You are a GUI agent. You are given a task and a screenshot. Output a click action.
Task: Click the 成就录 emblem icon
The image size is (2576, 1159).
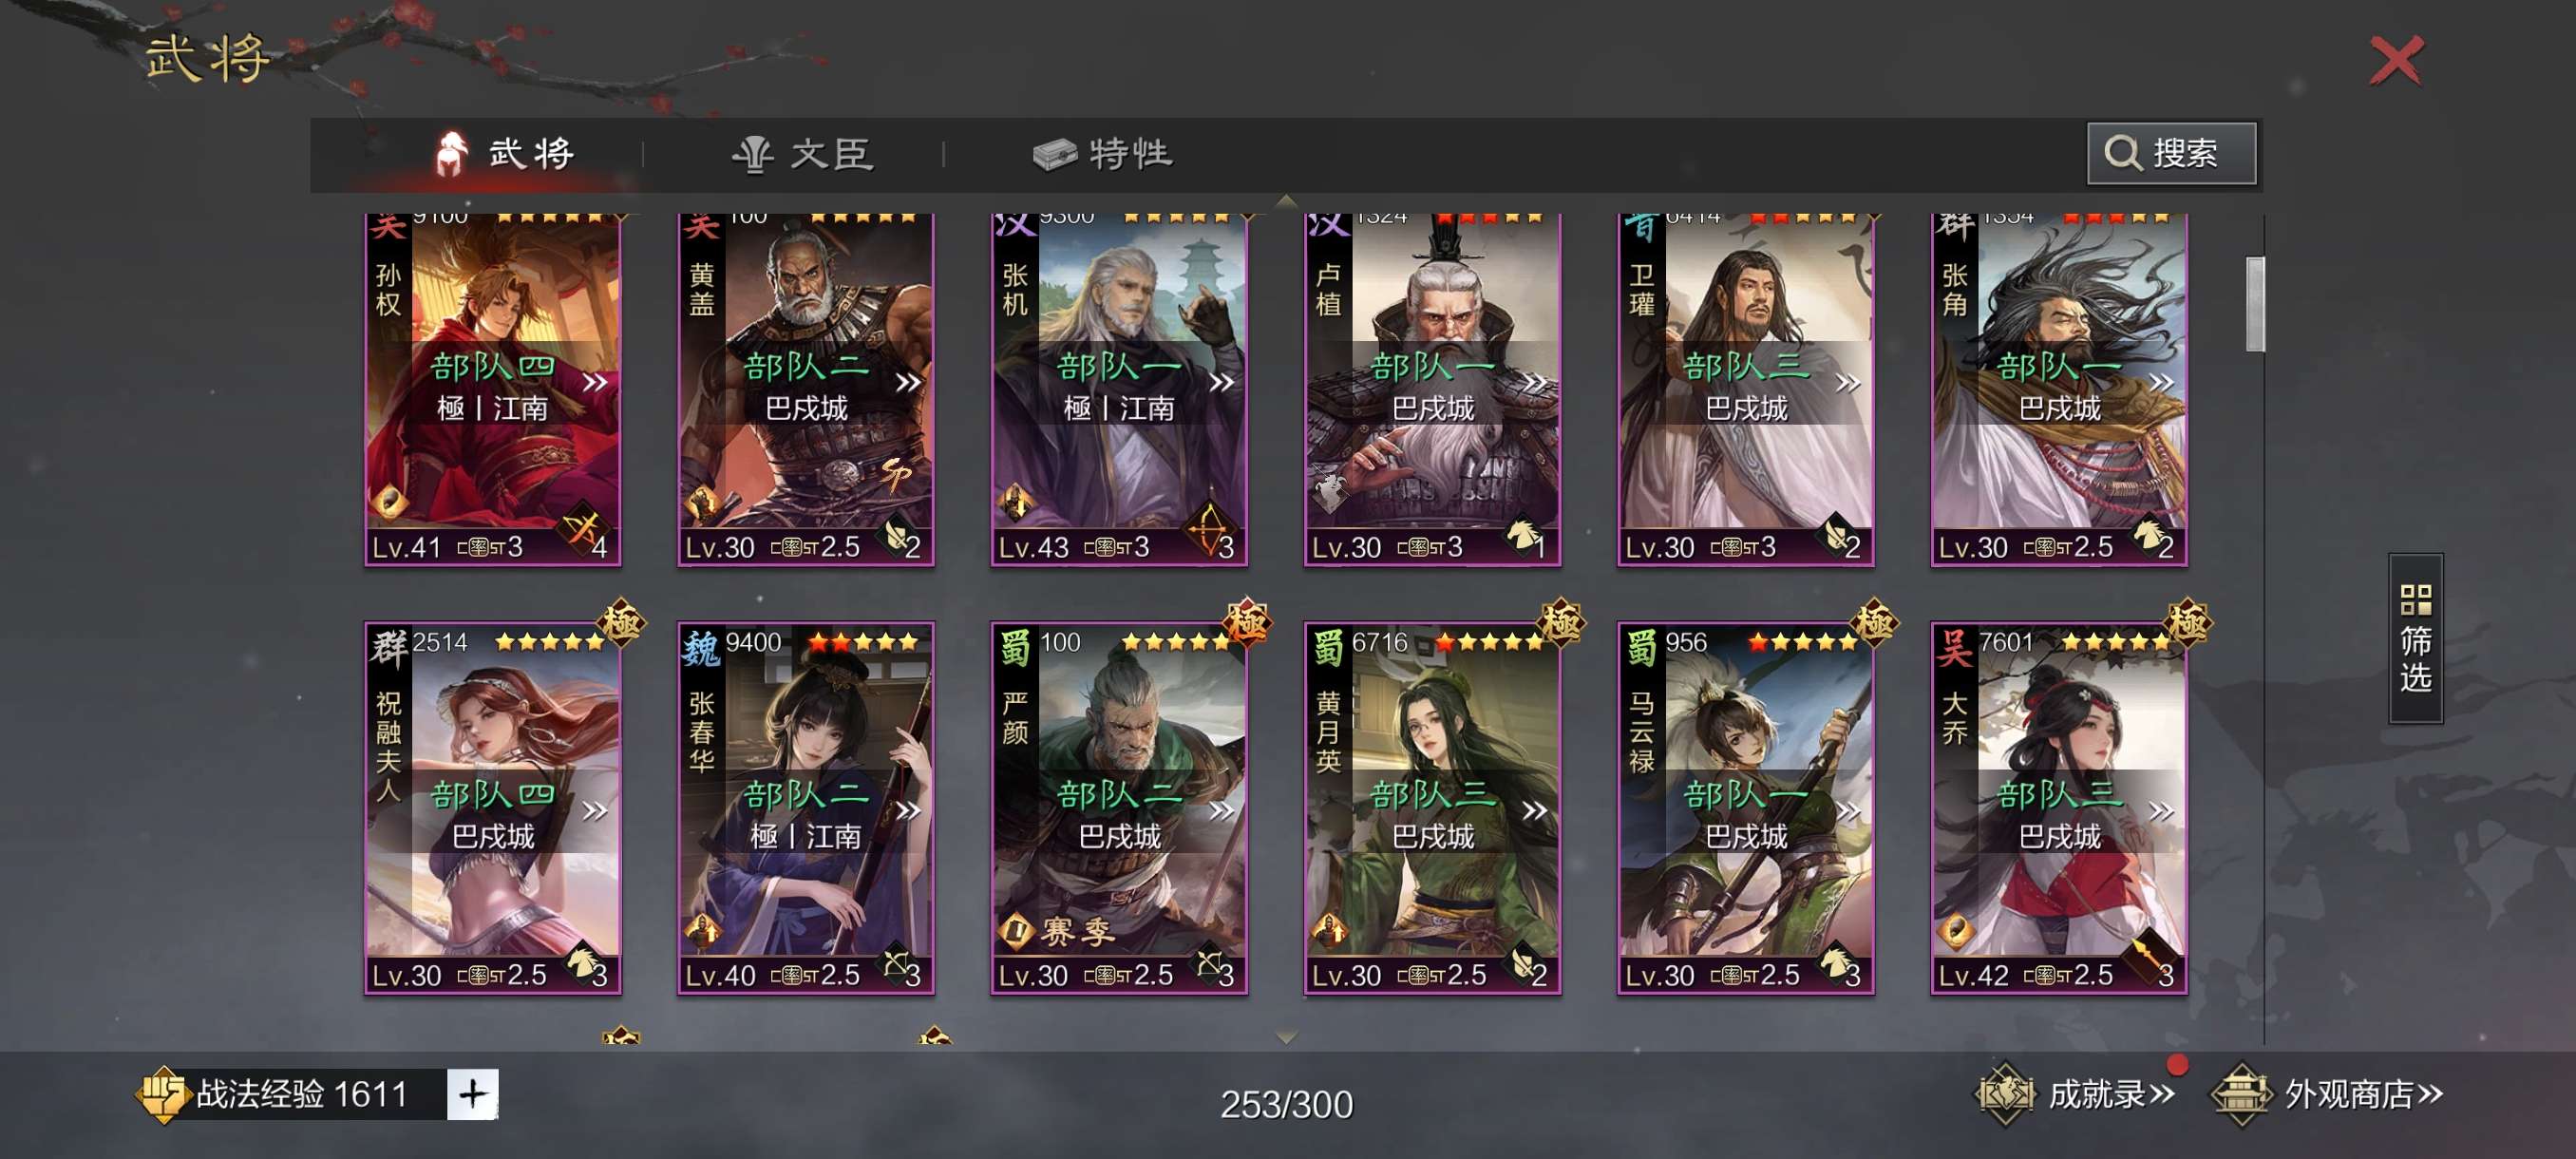pos(2004,1094)
